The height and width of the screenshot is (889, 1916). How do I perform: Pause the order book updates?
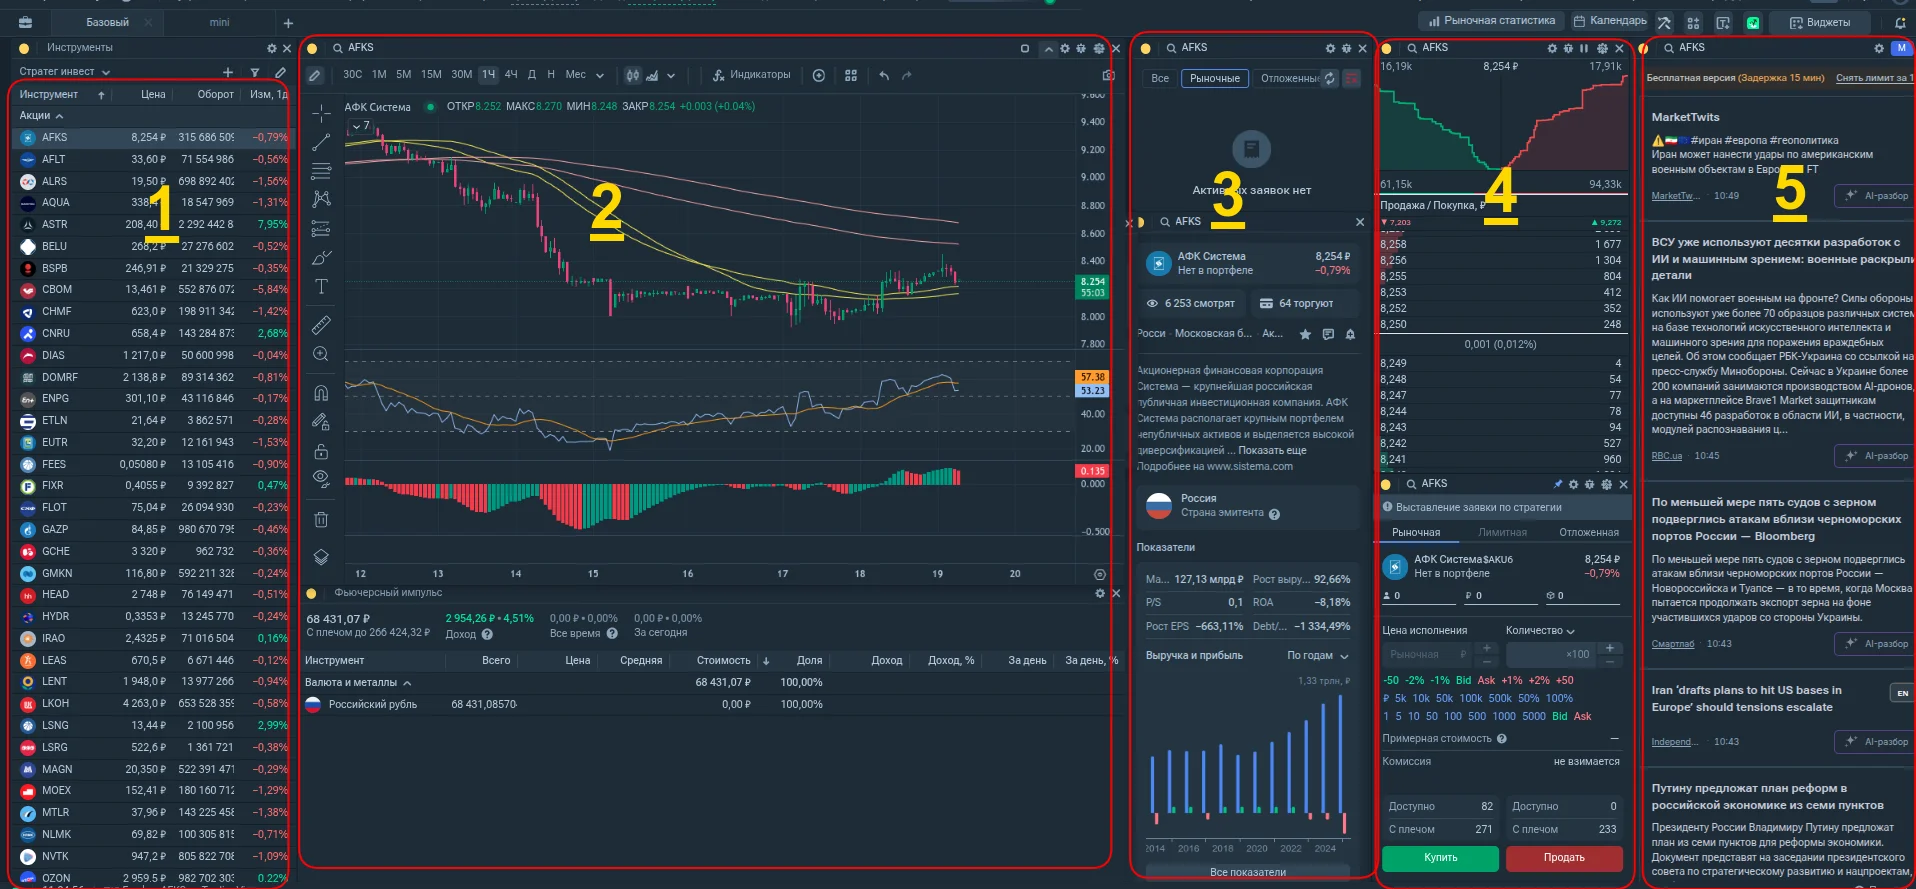pos(1584,48)
